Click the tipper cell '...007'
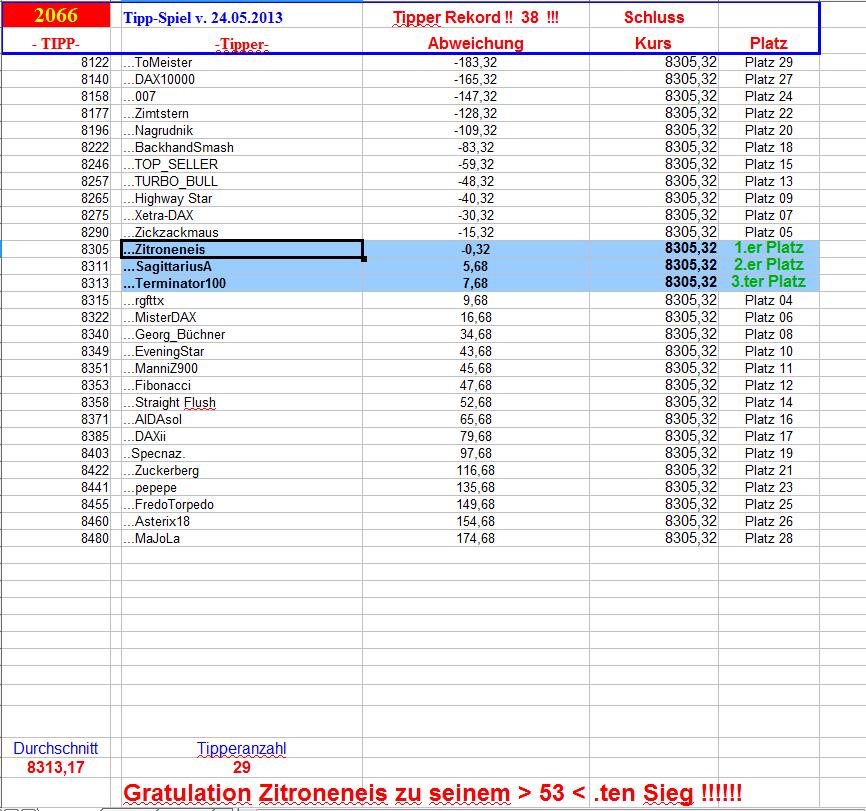Screen dimensions: 866x811 pos(242,97)
